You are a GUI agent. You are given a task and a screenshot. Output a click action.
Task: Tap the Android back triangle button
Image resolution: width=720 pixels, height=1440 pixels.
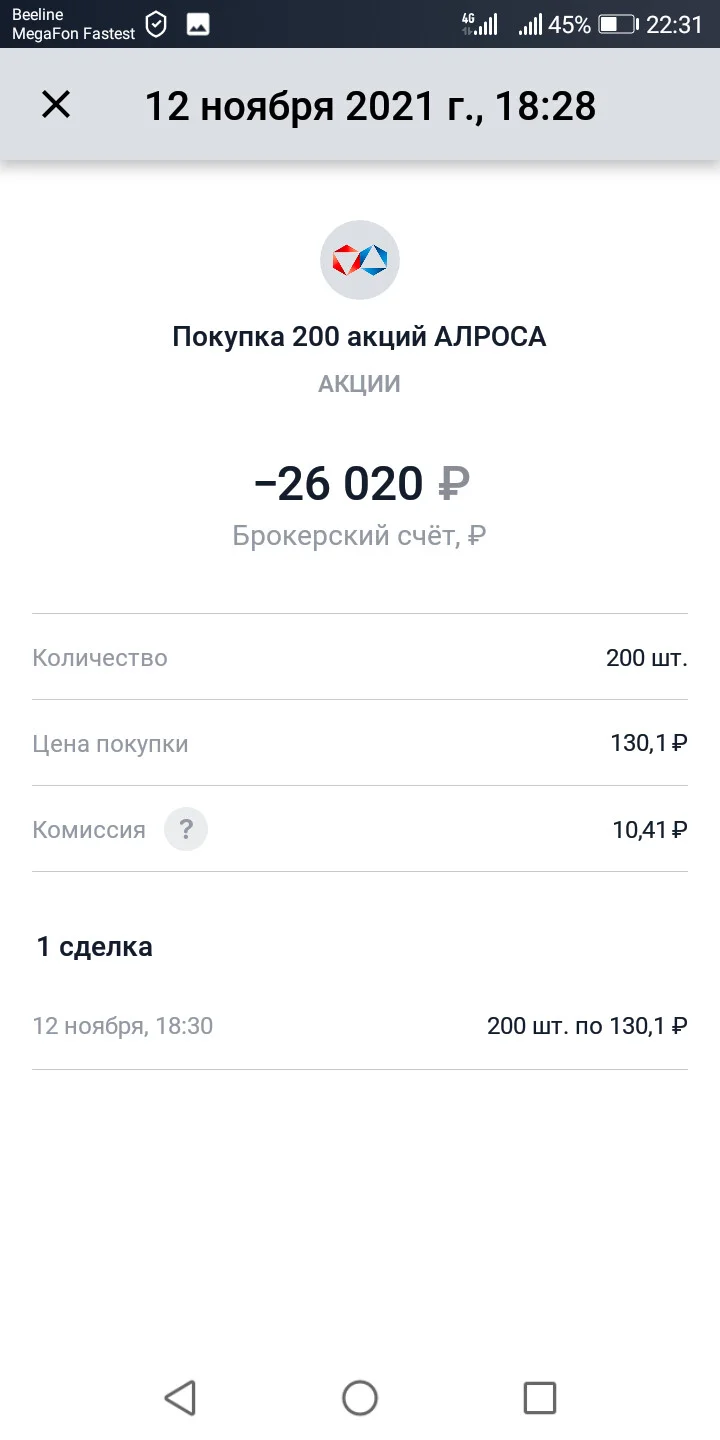point(180,1397)
